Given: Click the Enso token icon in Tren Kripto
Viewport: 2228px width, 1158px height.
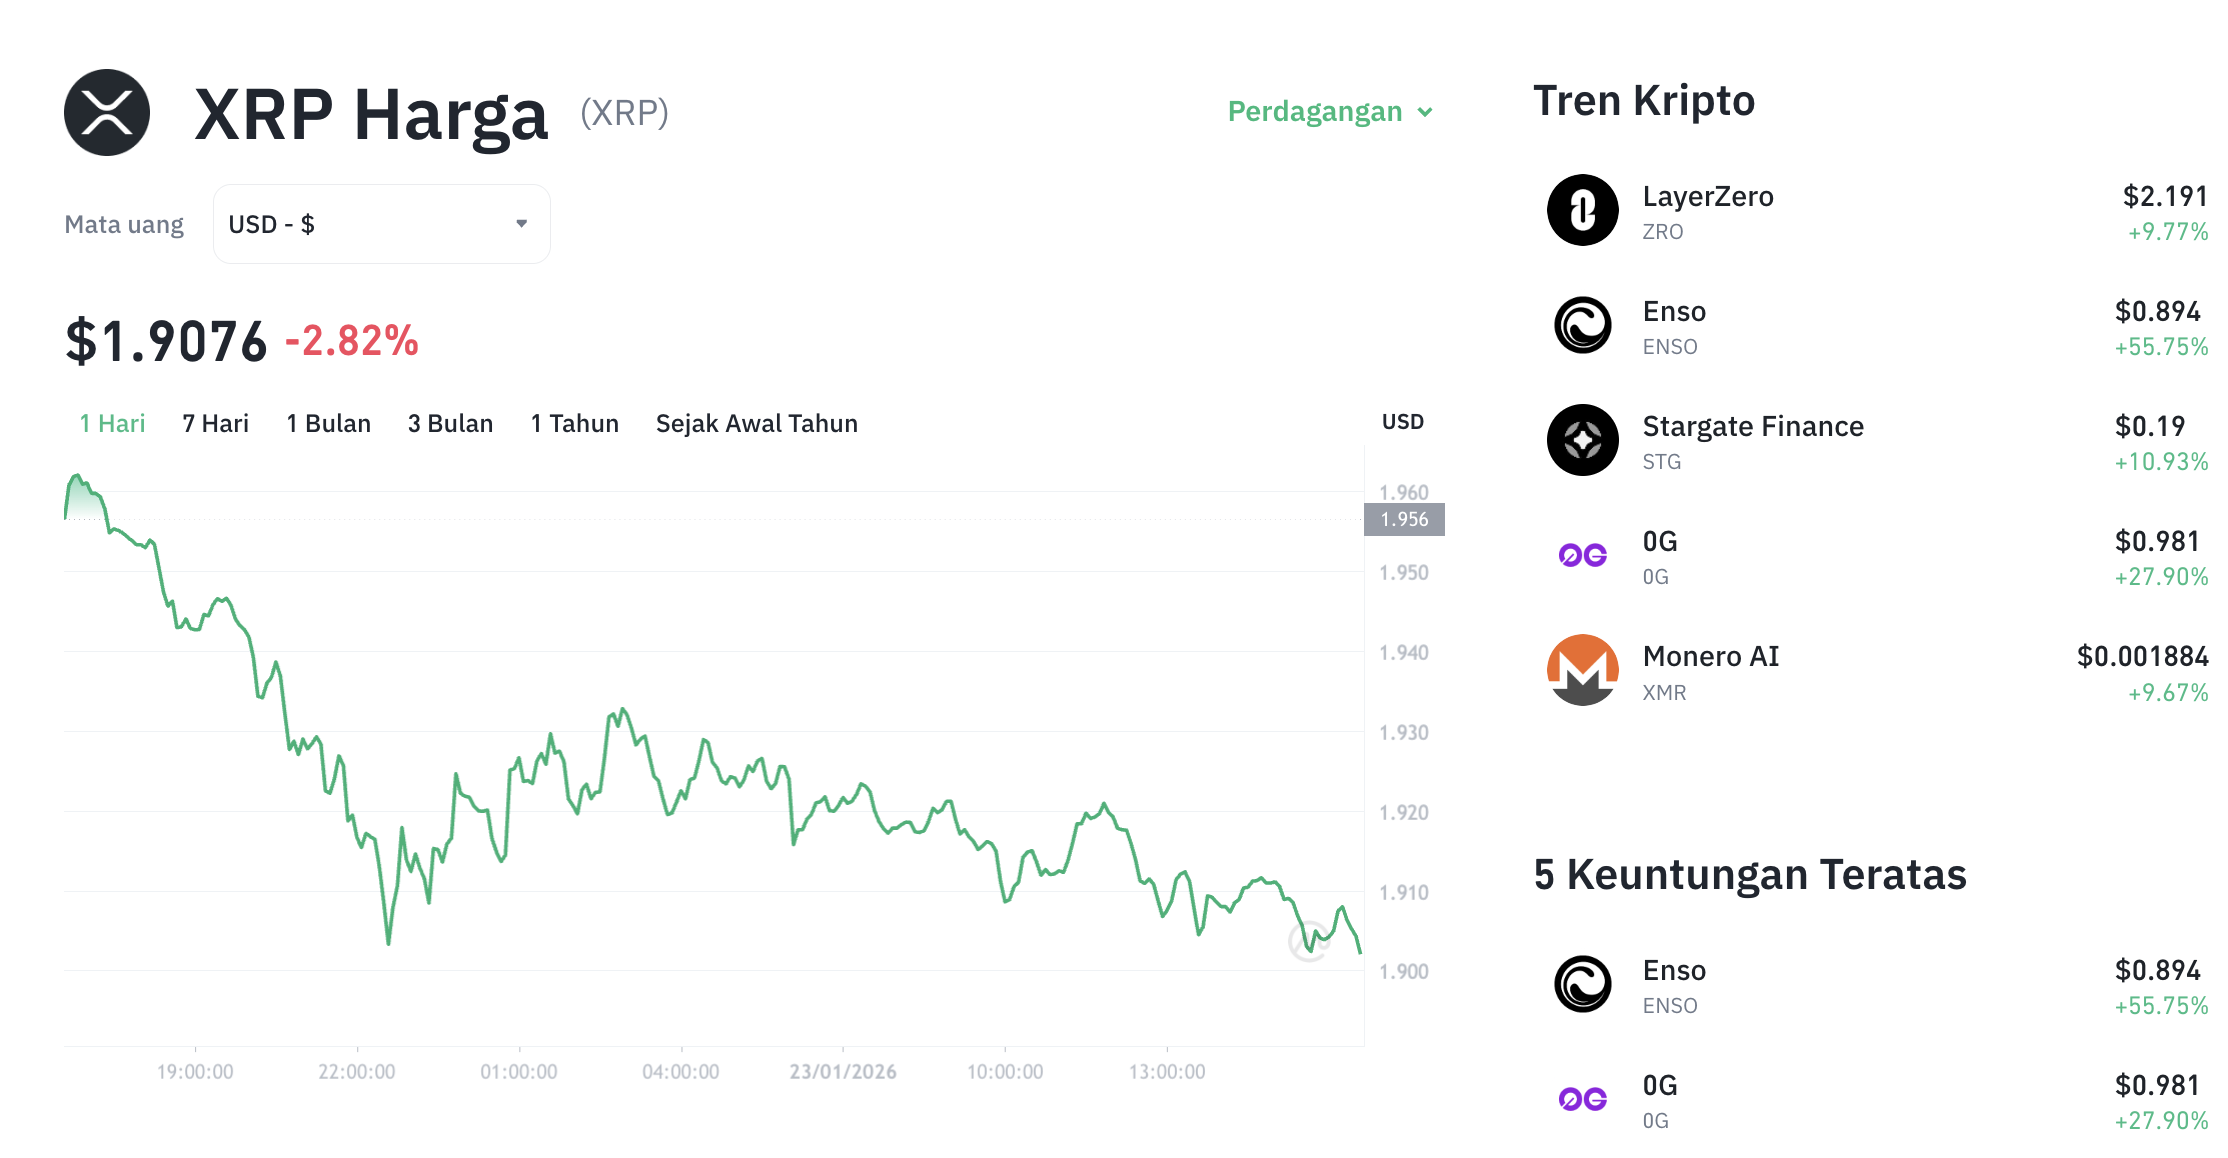Looking at the screenshot, I should 1583,325.
